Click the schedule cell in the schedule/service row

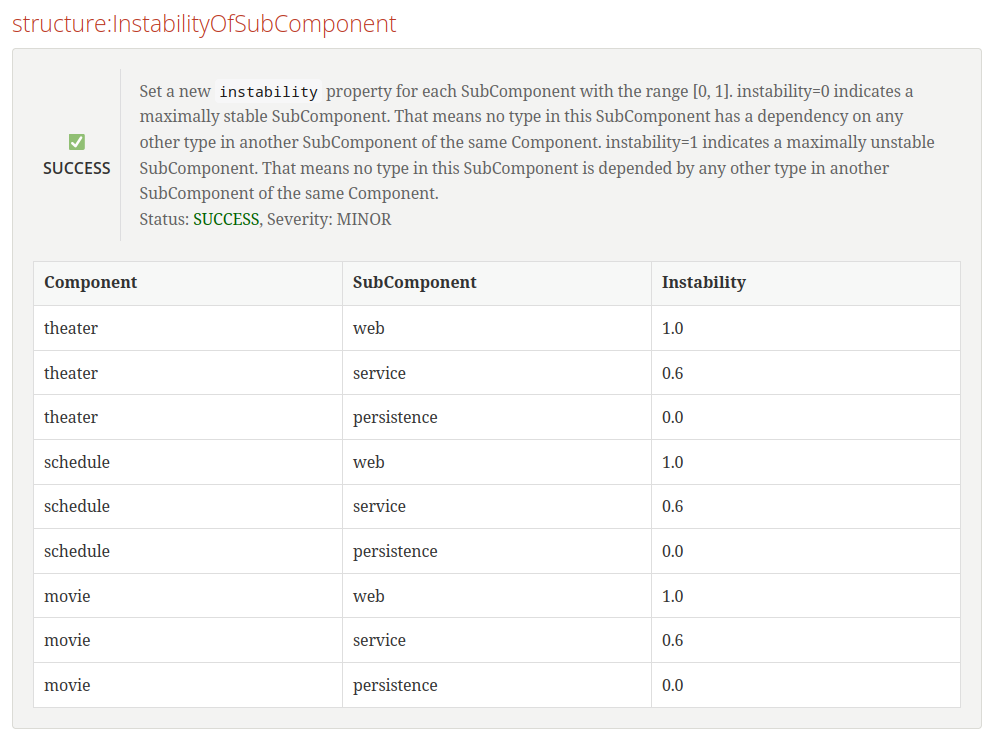coord(77,506)
